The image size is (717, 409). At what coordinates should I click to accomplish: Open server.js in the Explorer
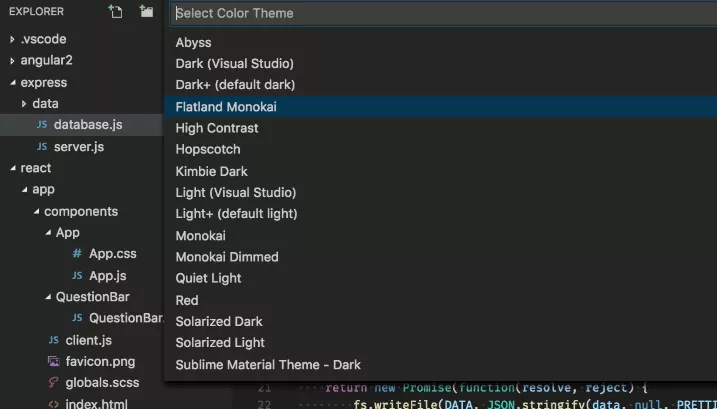click(x=79, y=147)
